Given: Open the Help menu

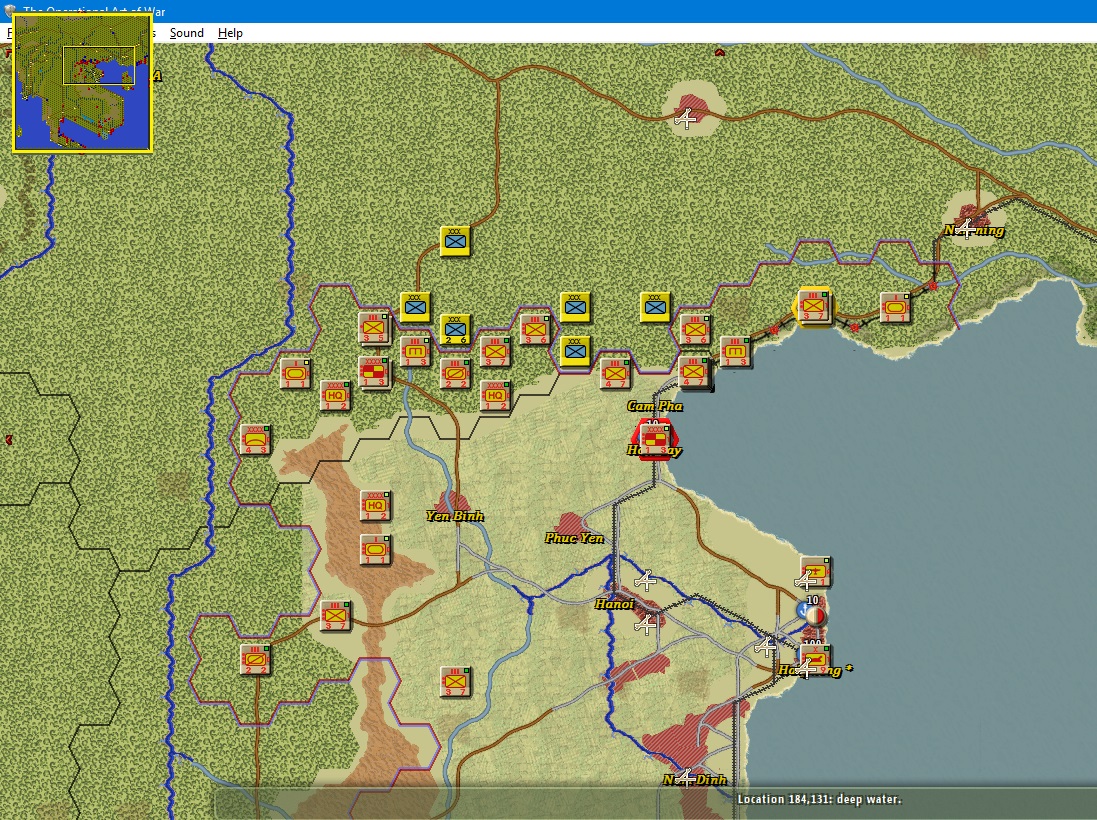Looking at the screenshot, I should tap(230, 33).
